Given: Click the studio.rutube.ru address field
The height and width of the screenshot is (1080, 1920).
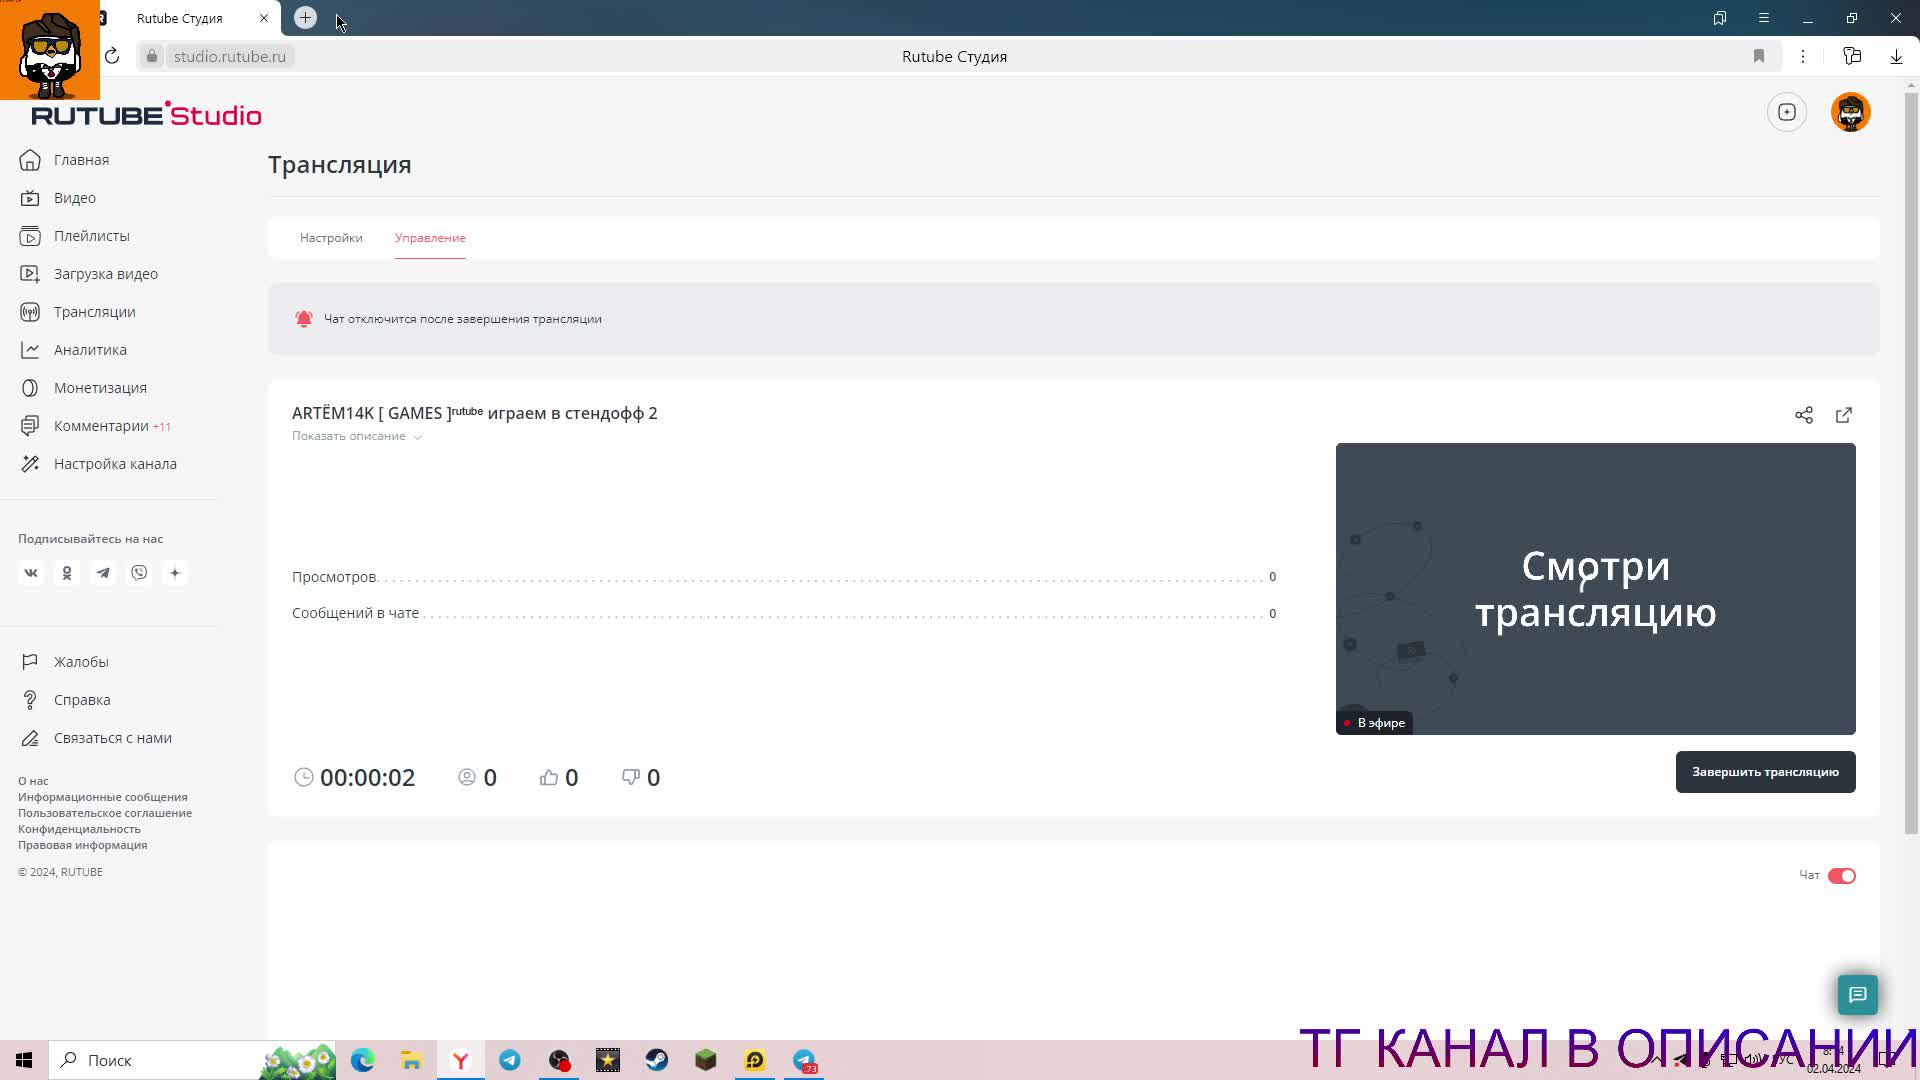Looking at the screenshot, I should [x=229, y=56].
